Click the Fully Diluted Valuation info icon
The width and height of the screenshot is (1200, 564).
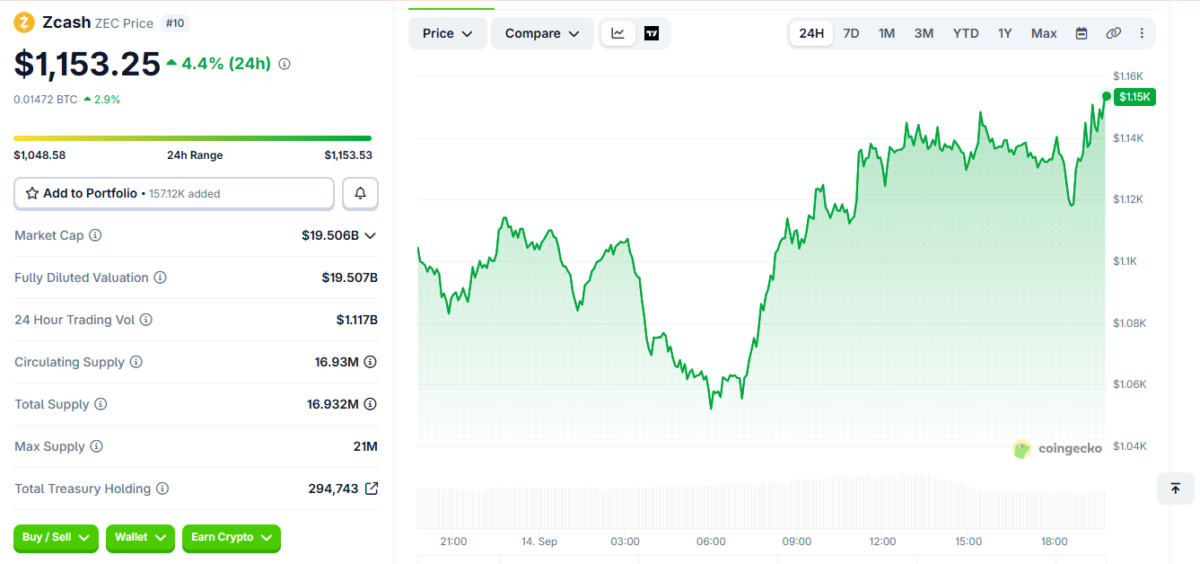160,278
